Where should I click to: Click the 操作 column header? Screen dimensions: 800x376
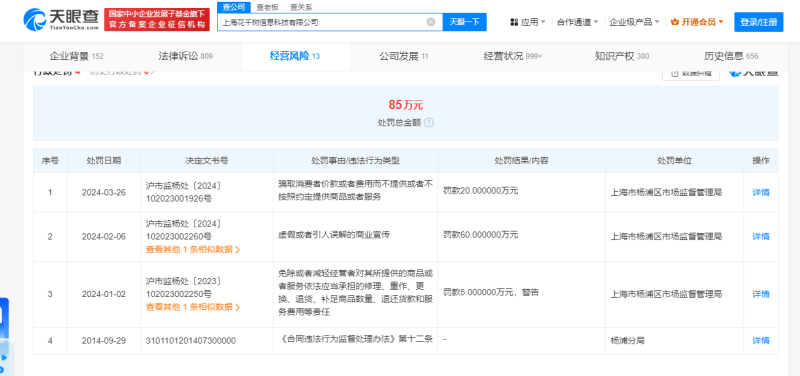pyautogui.click(x=761, y=160)
